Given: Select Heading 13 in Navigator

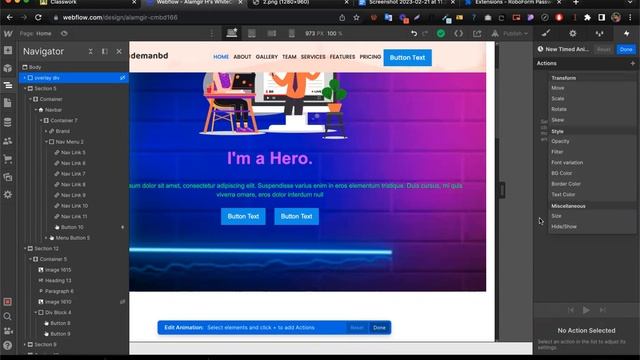Looking at the screenshot, I should click(74, 280).
